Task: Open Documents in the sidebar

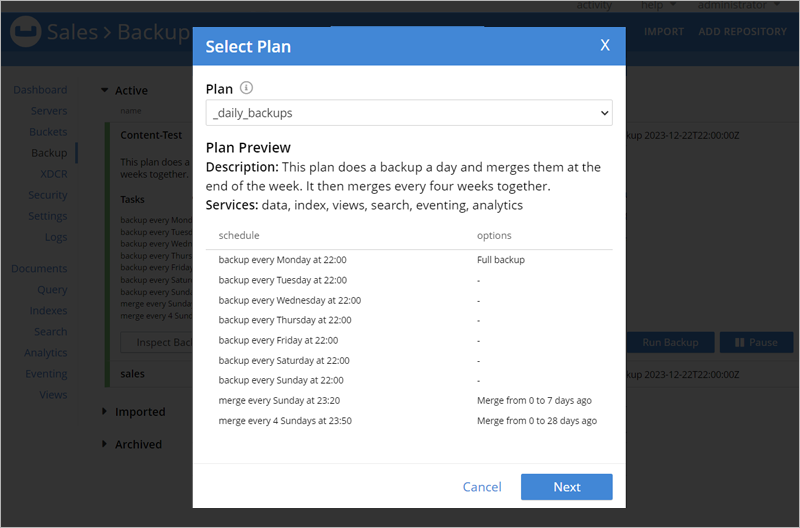Action: point(39,268)
